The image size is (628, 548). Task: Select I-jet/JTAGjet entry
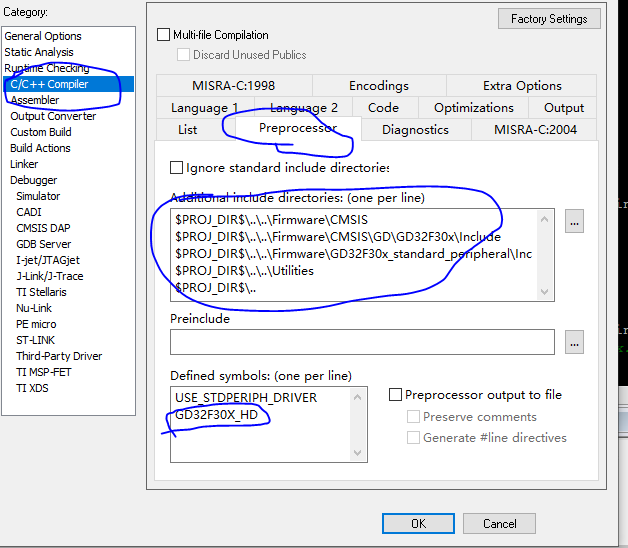click(48, 260)
